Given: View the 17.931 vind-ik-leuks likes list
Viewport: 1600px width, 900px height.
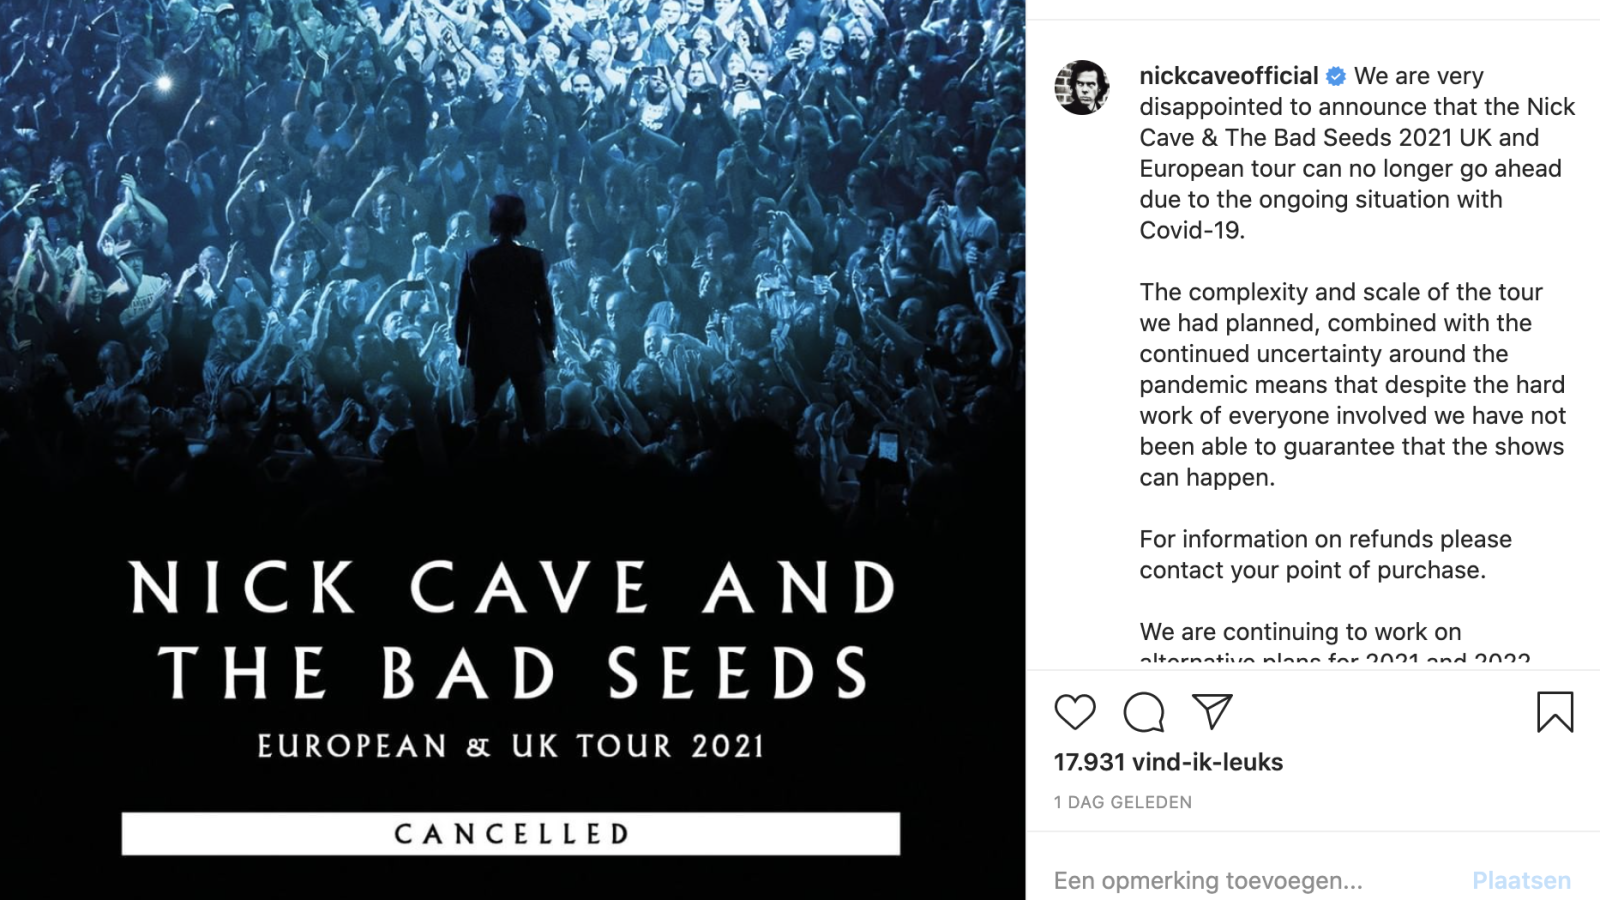Looking at the screenshot, I should tap(1168, 762).
